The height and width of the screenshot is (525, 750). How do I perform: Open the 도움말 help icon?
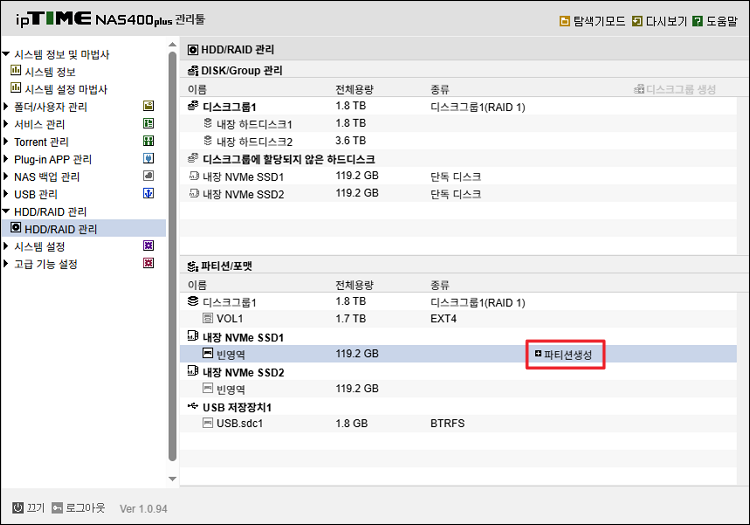[x=696, y=20]
